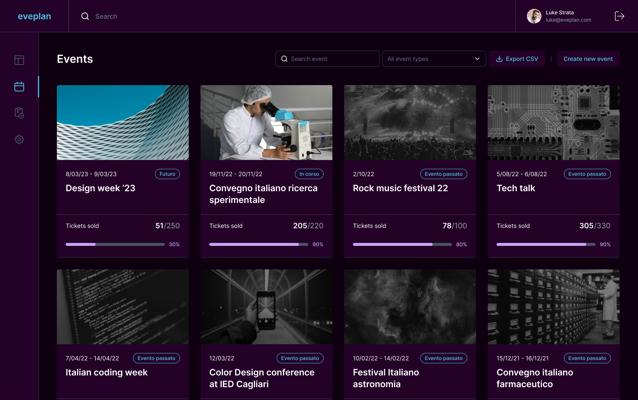Click magnifier icon in Search event field

284,59
